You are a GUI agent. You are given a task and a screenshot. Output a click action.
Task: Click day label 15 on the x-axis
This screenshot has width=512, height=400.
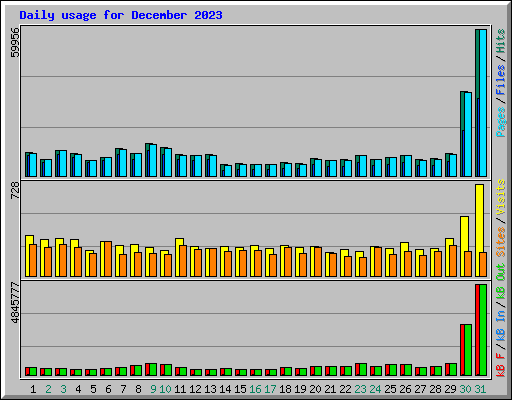click(240, 389)
